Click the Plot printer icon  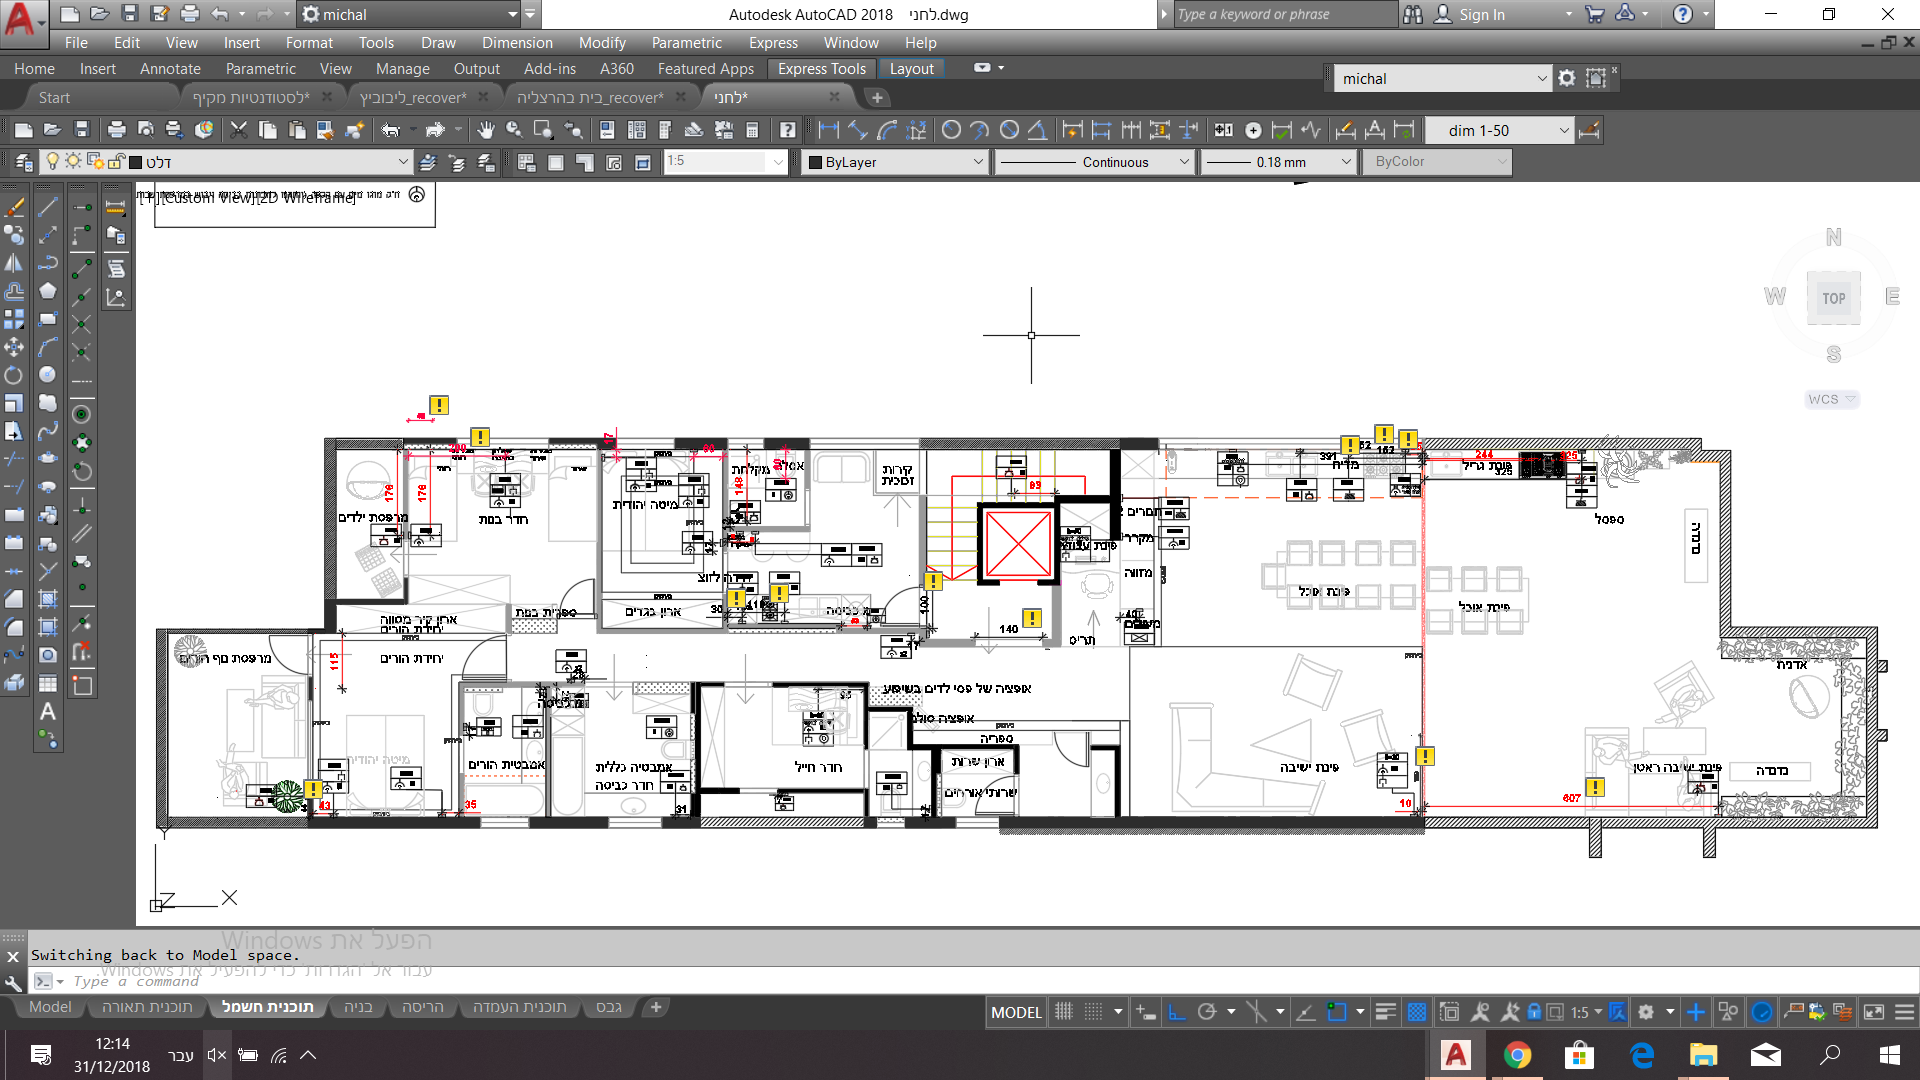point(116,130)
